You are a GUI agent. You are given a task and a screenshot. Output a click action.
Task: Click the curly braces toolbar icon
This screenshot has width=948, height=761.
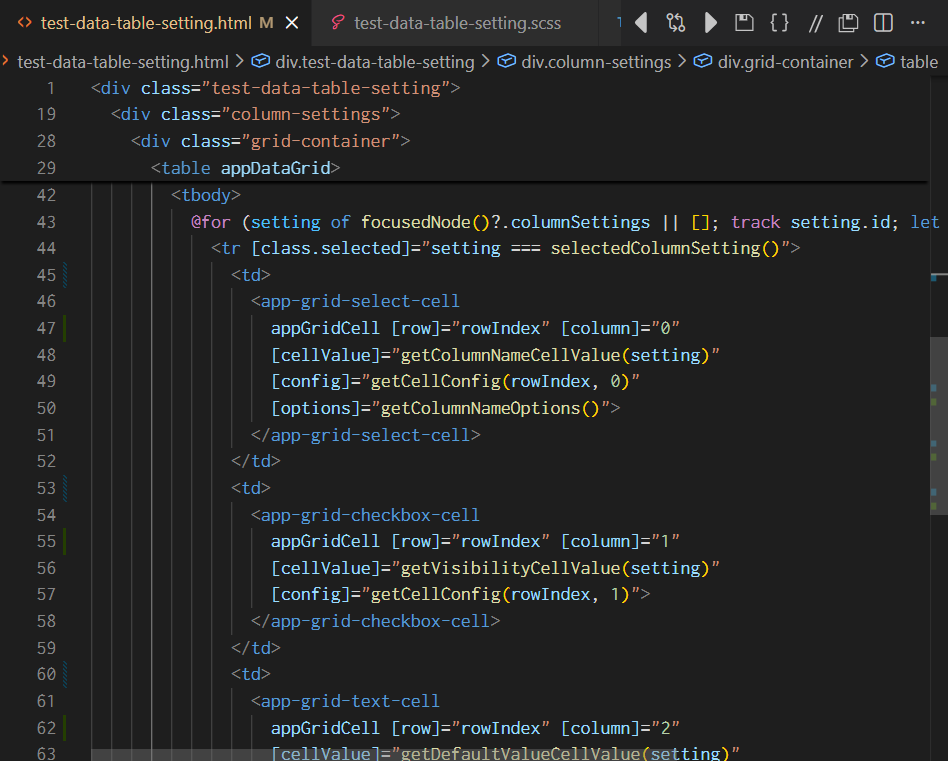[x=779, y=23]
